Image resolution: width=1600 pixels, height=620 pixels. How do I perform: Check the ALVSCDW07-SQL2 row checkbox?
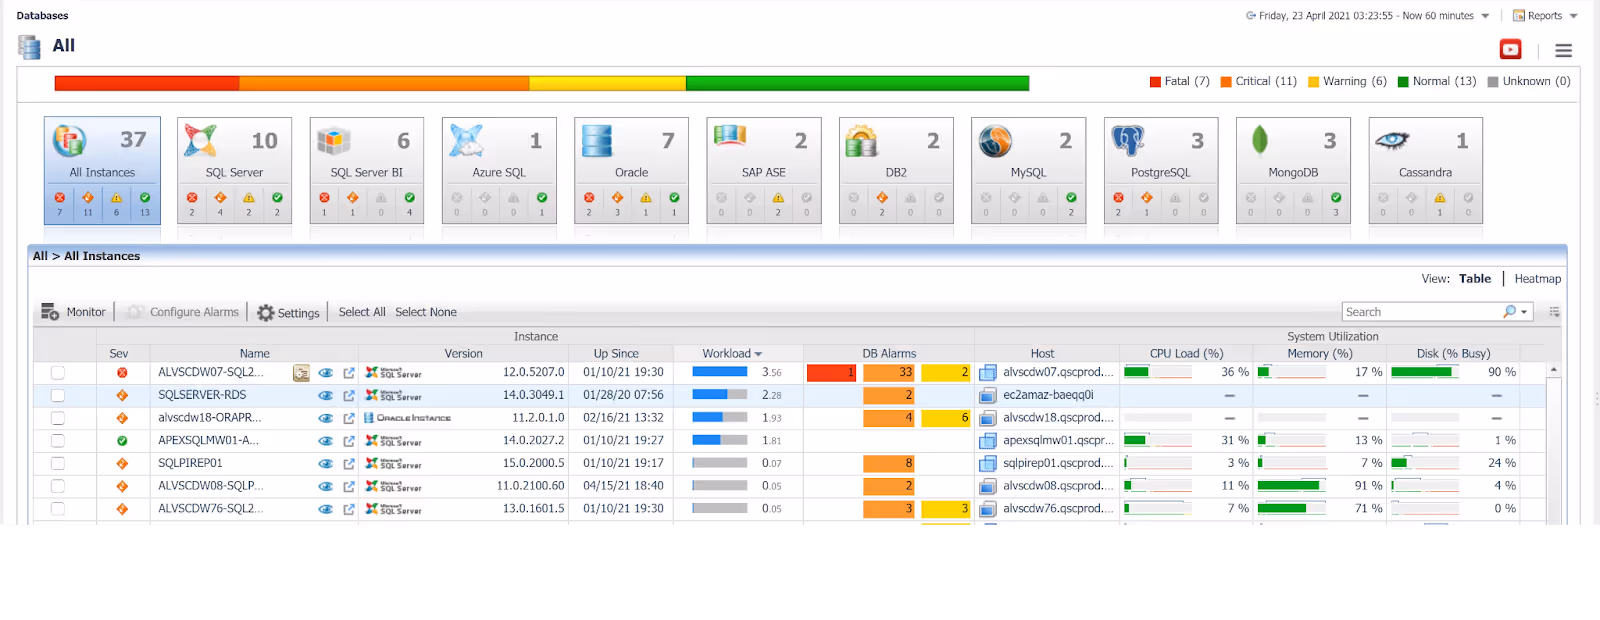coord(58,373)
